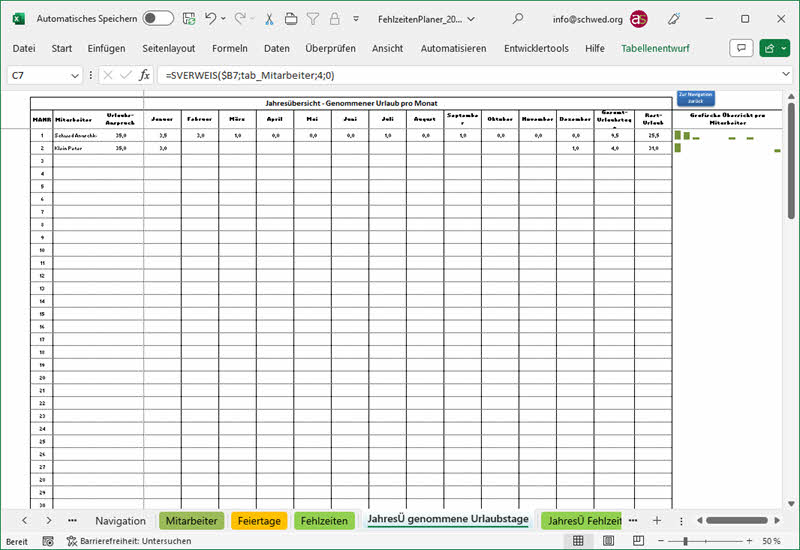
Task: Click the scissors cut icon
Action: 269,18
